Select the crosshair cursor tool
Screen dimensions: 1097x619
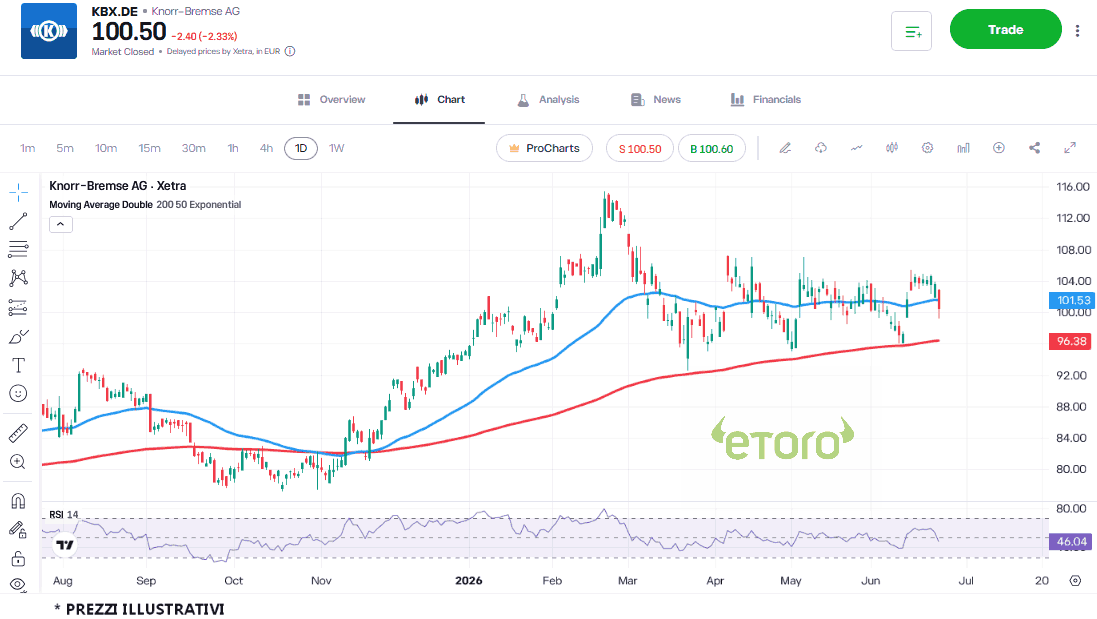[x=18, y=192]
